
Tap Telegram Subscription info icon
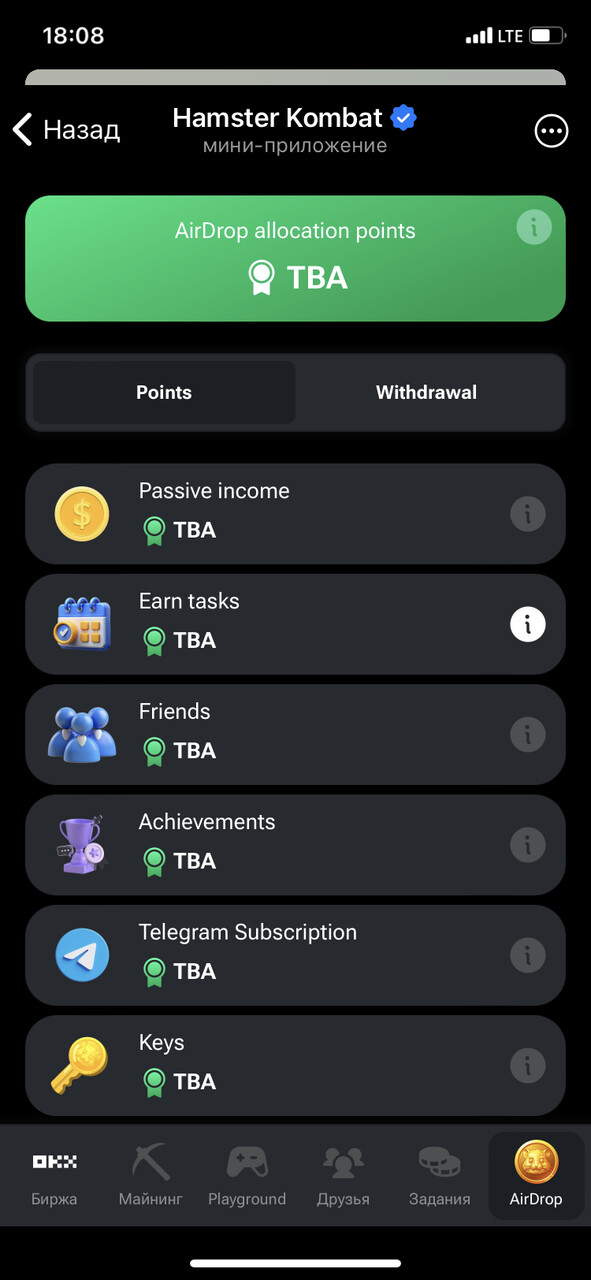pos(528,956)
